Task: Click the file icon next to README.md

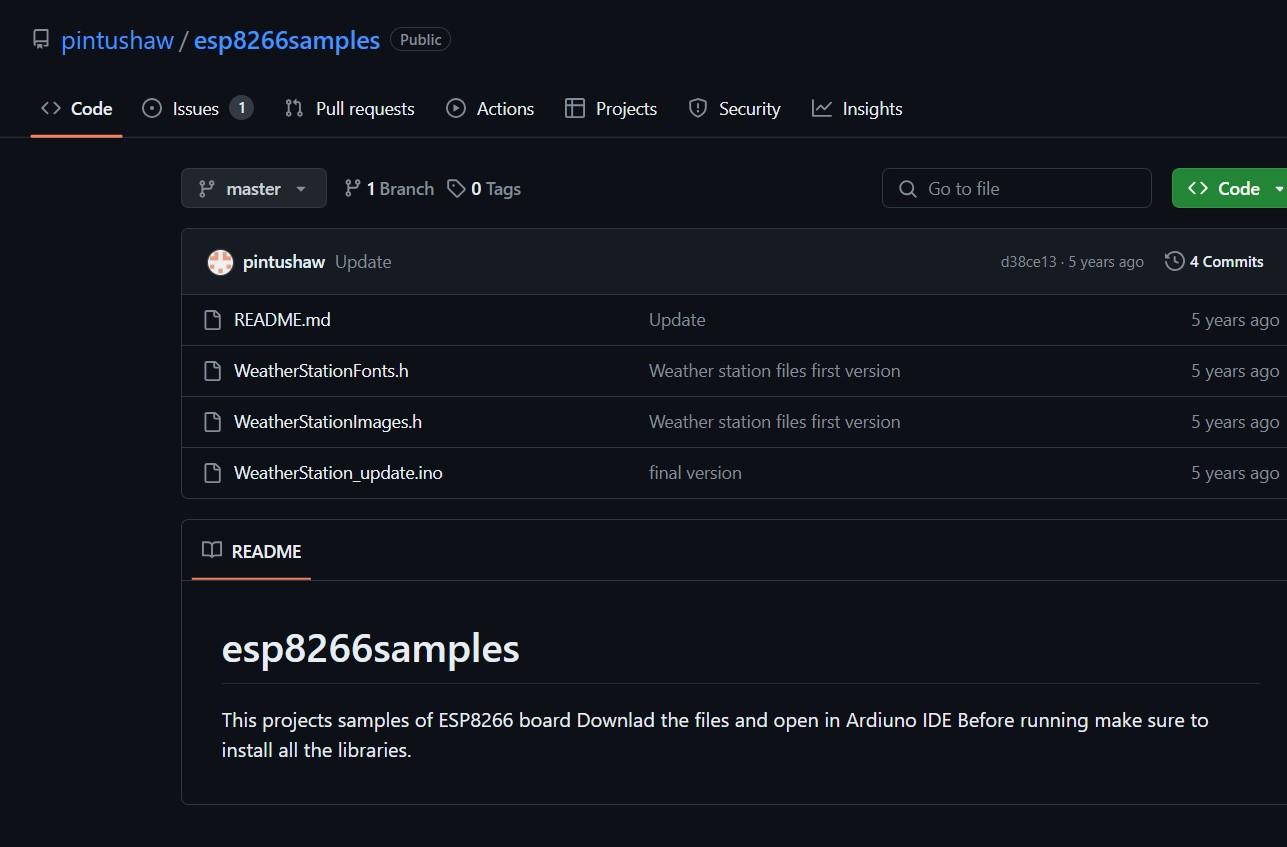Action: tap(212, 320)
